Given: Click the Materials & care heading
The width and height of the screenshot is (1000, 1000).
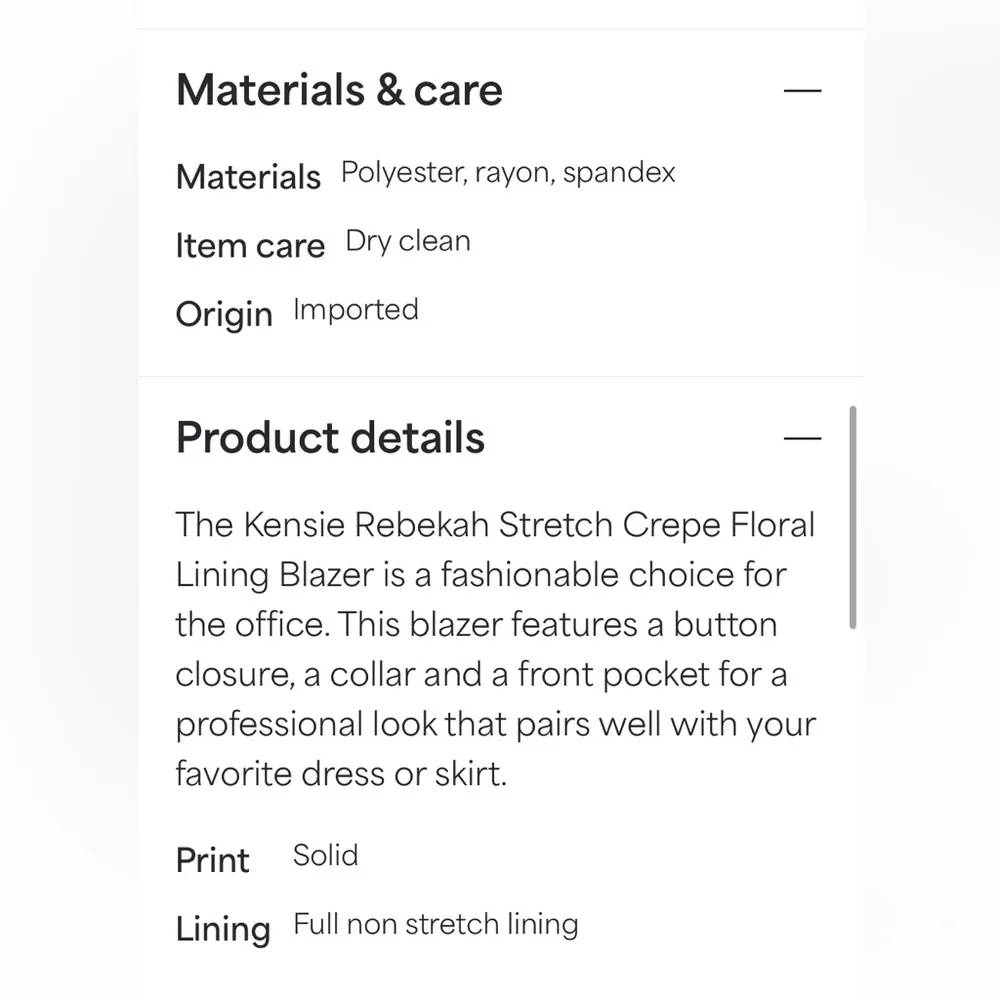Looking at the screenshot, I should (x=339, y=90).
